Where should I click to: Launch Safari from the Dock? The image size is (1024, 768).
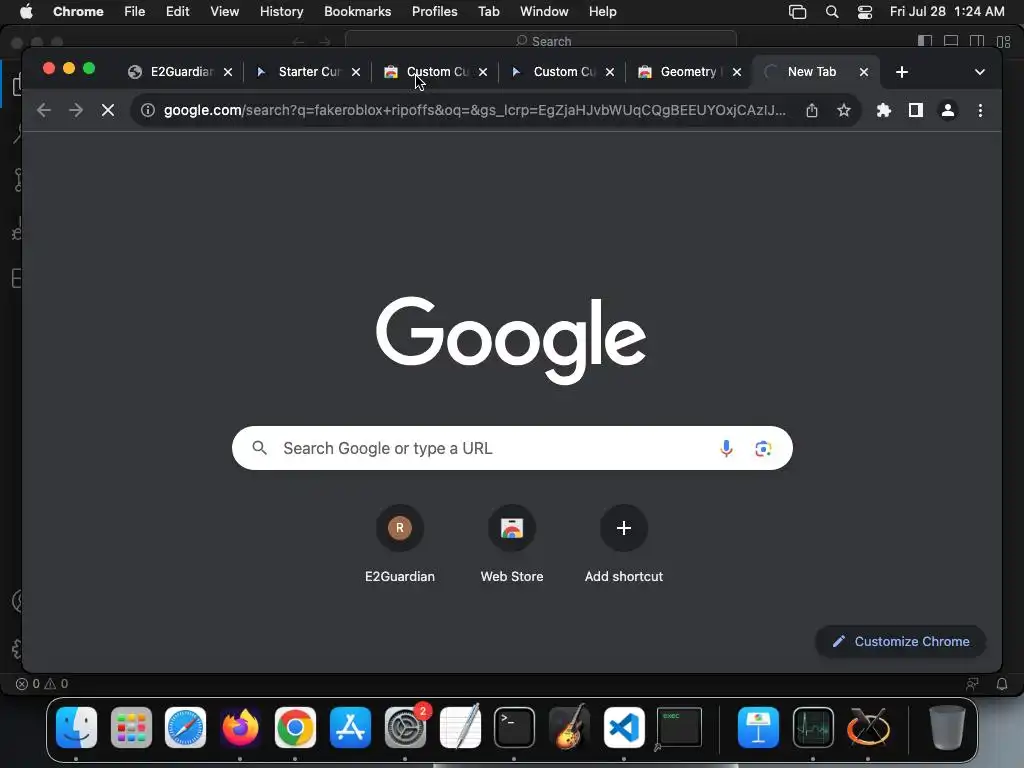click(185, 727)
